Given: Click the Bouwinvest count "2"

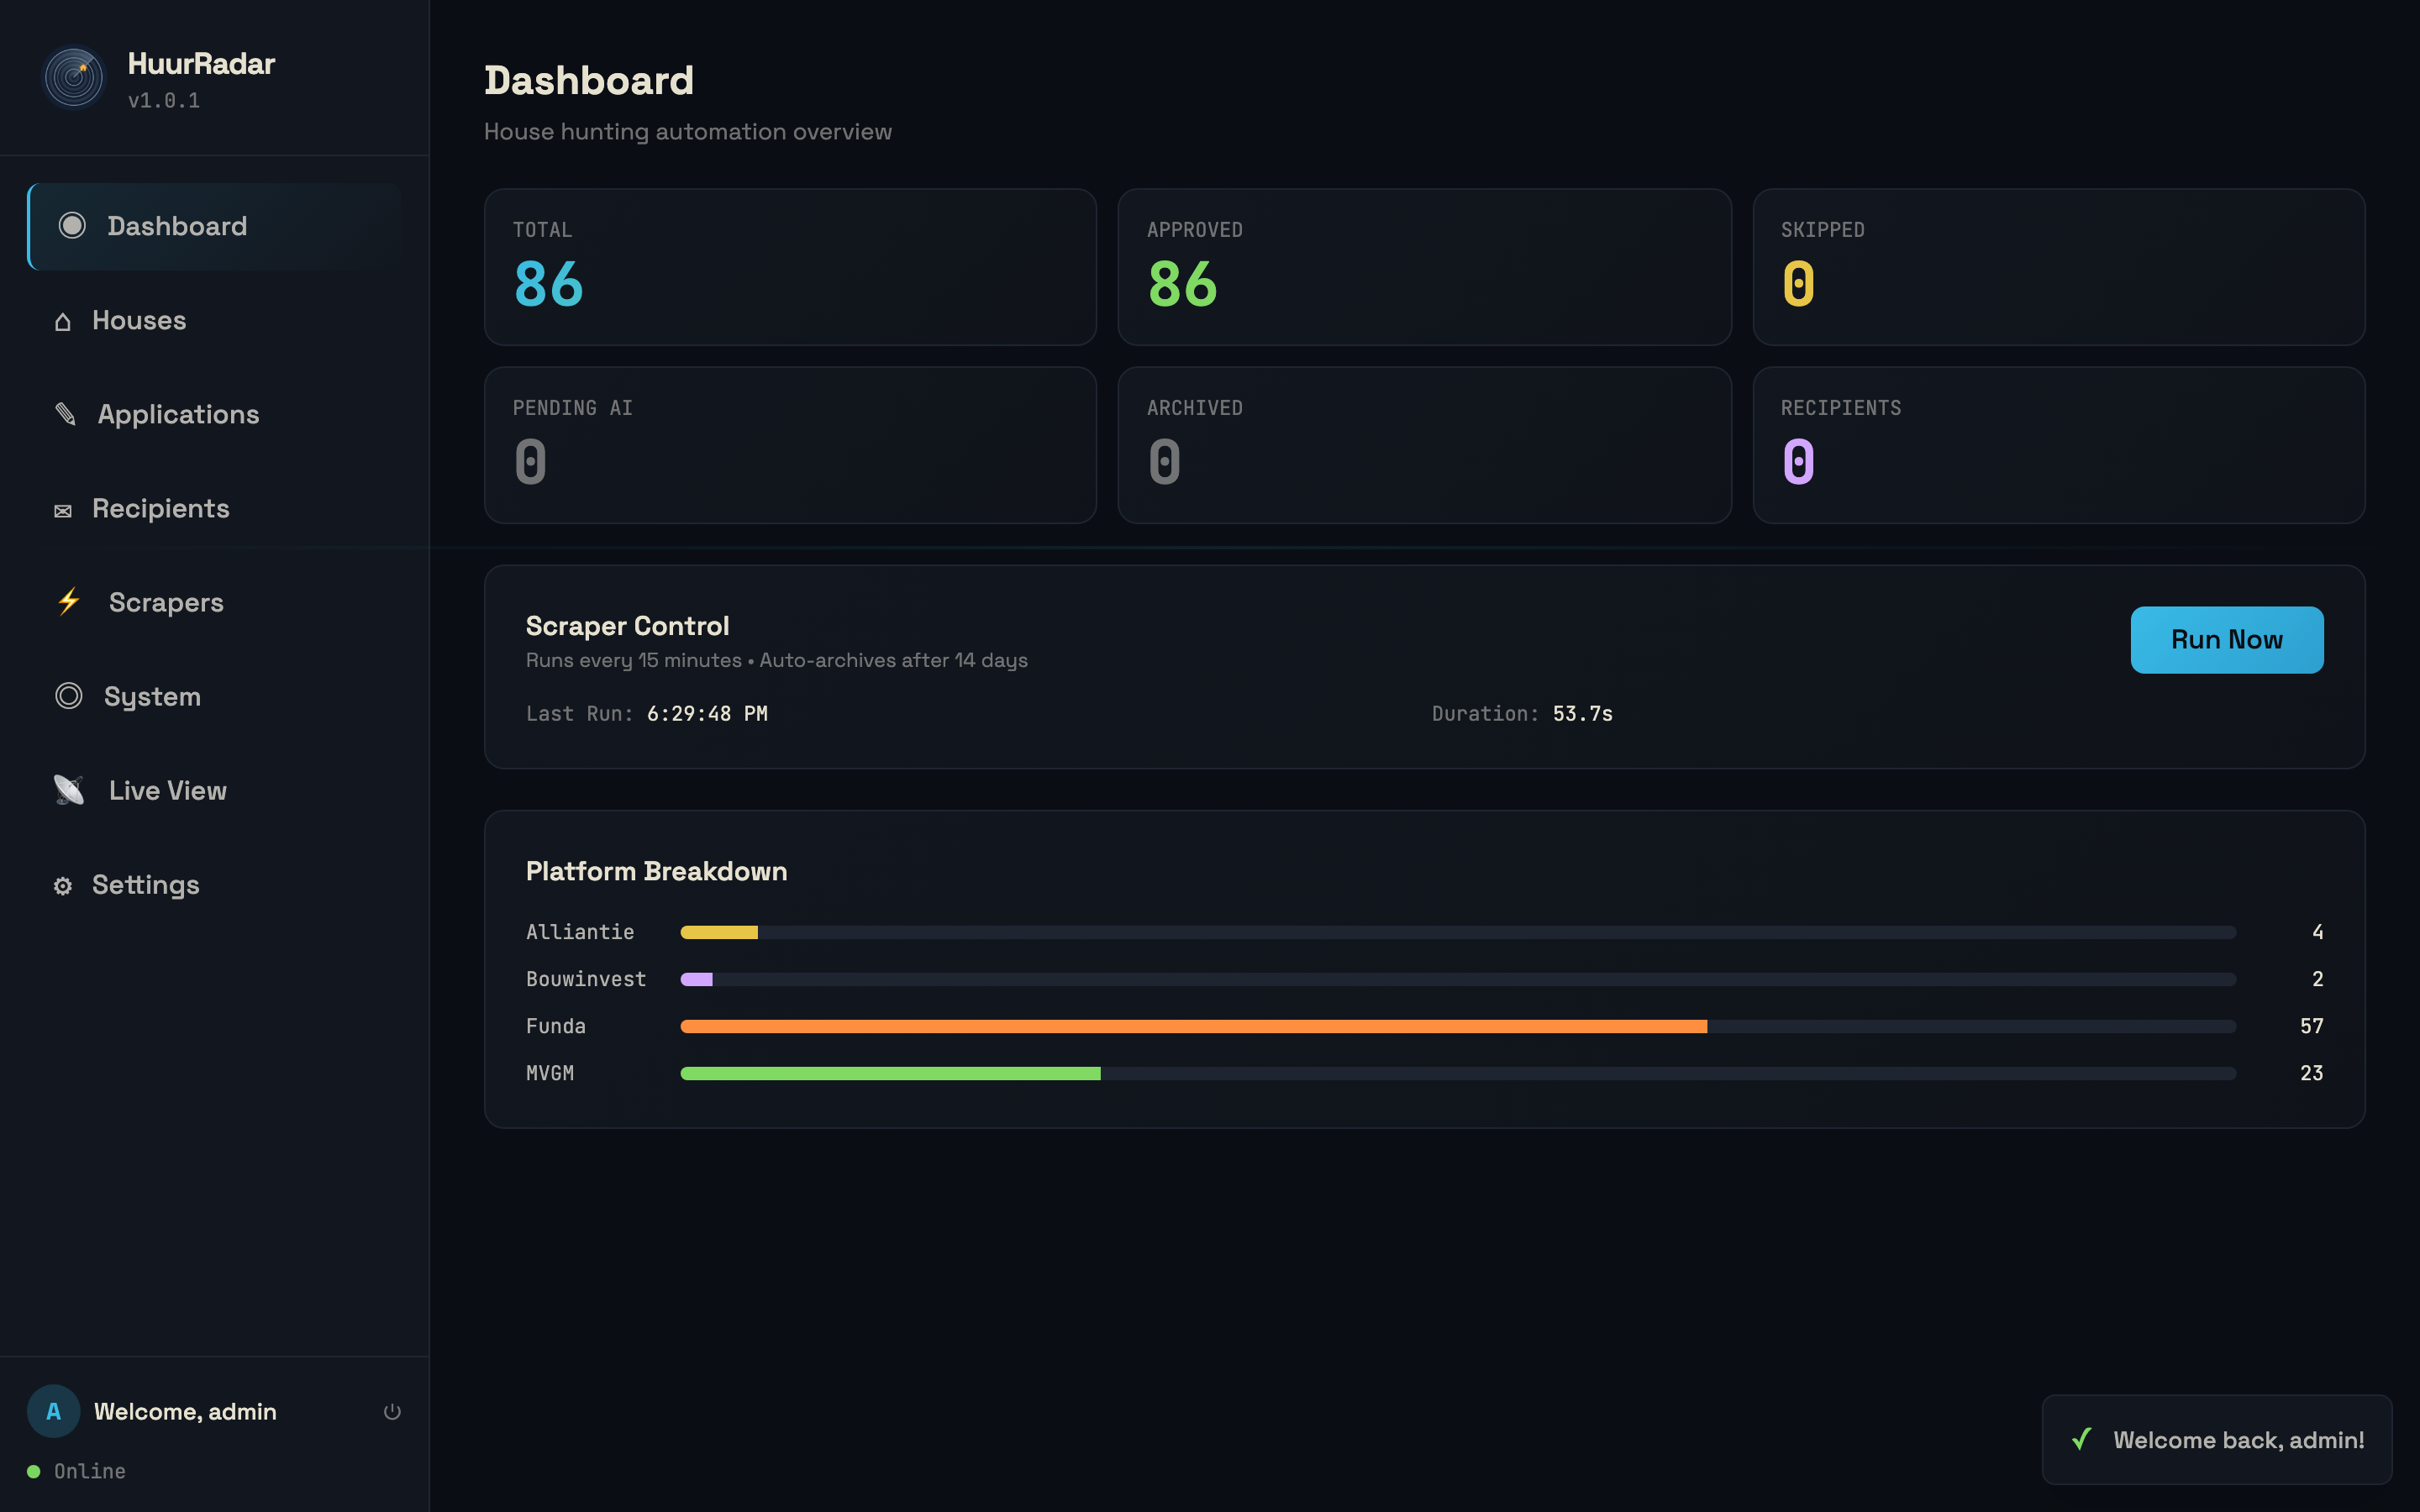Looking at the screenshot, I should [2317, 979].
